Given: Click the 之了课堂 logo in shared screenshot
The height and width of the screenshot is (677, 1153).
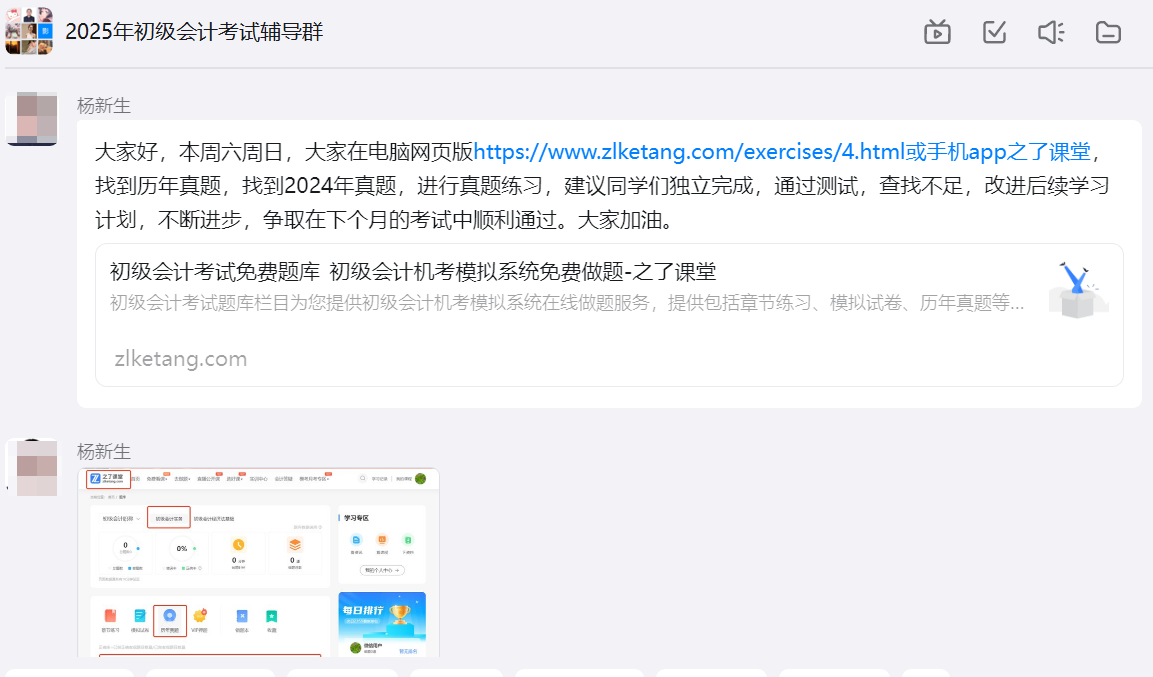Looking at the screenshot, I should coord(108,479).
